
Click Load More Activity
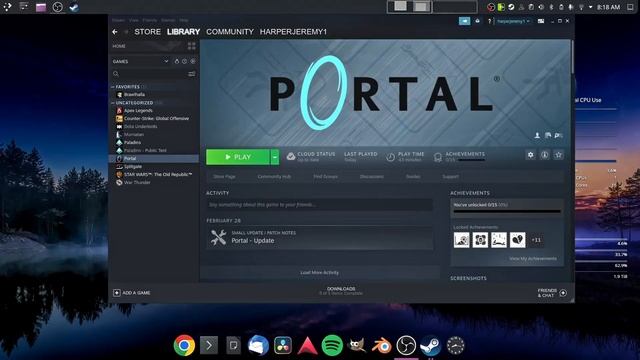click(320, 273)
